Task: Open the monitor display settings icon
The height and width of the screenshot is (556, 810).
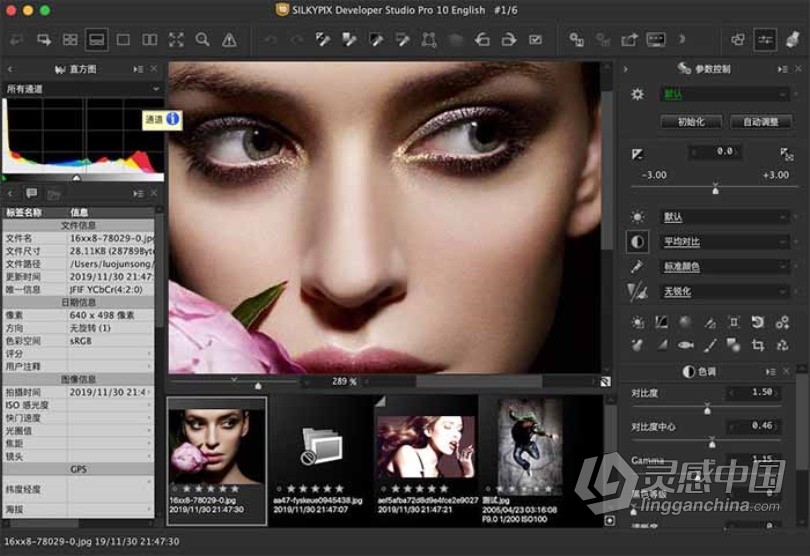Action: [x=656, y=40]
